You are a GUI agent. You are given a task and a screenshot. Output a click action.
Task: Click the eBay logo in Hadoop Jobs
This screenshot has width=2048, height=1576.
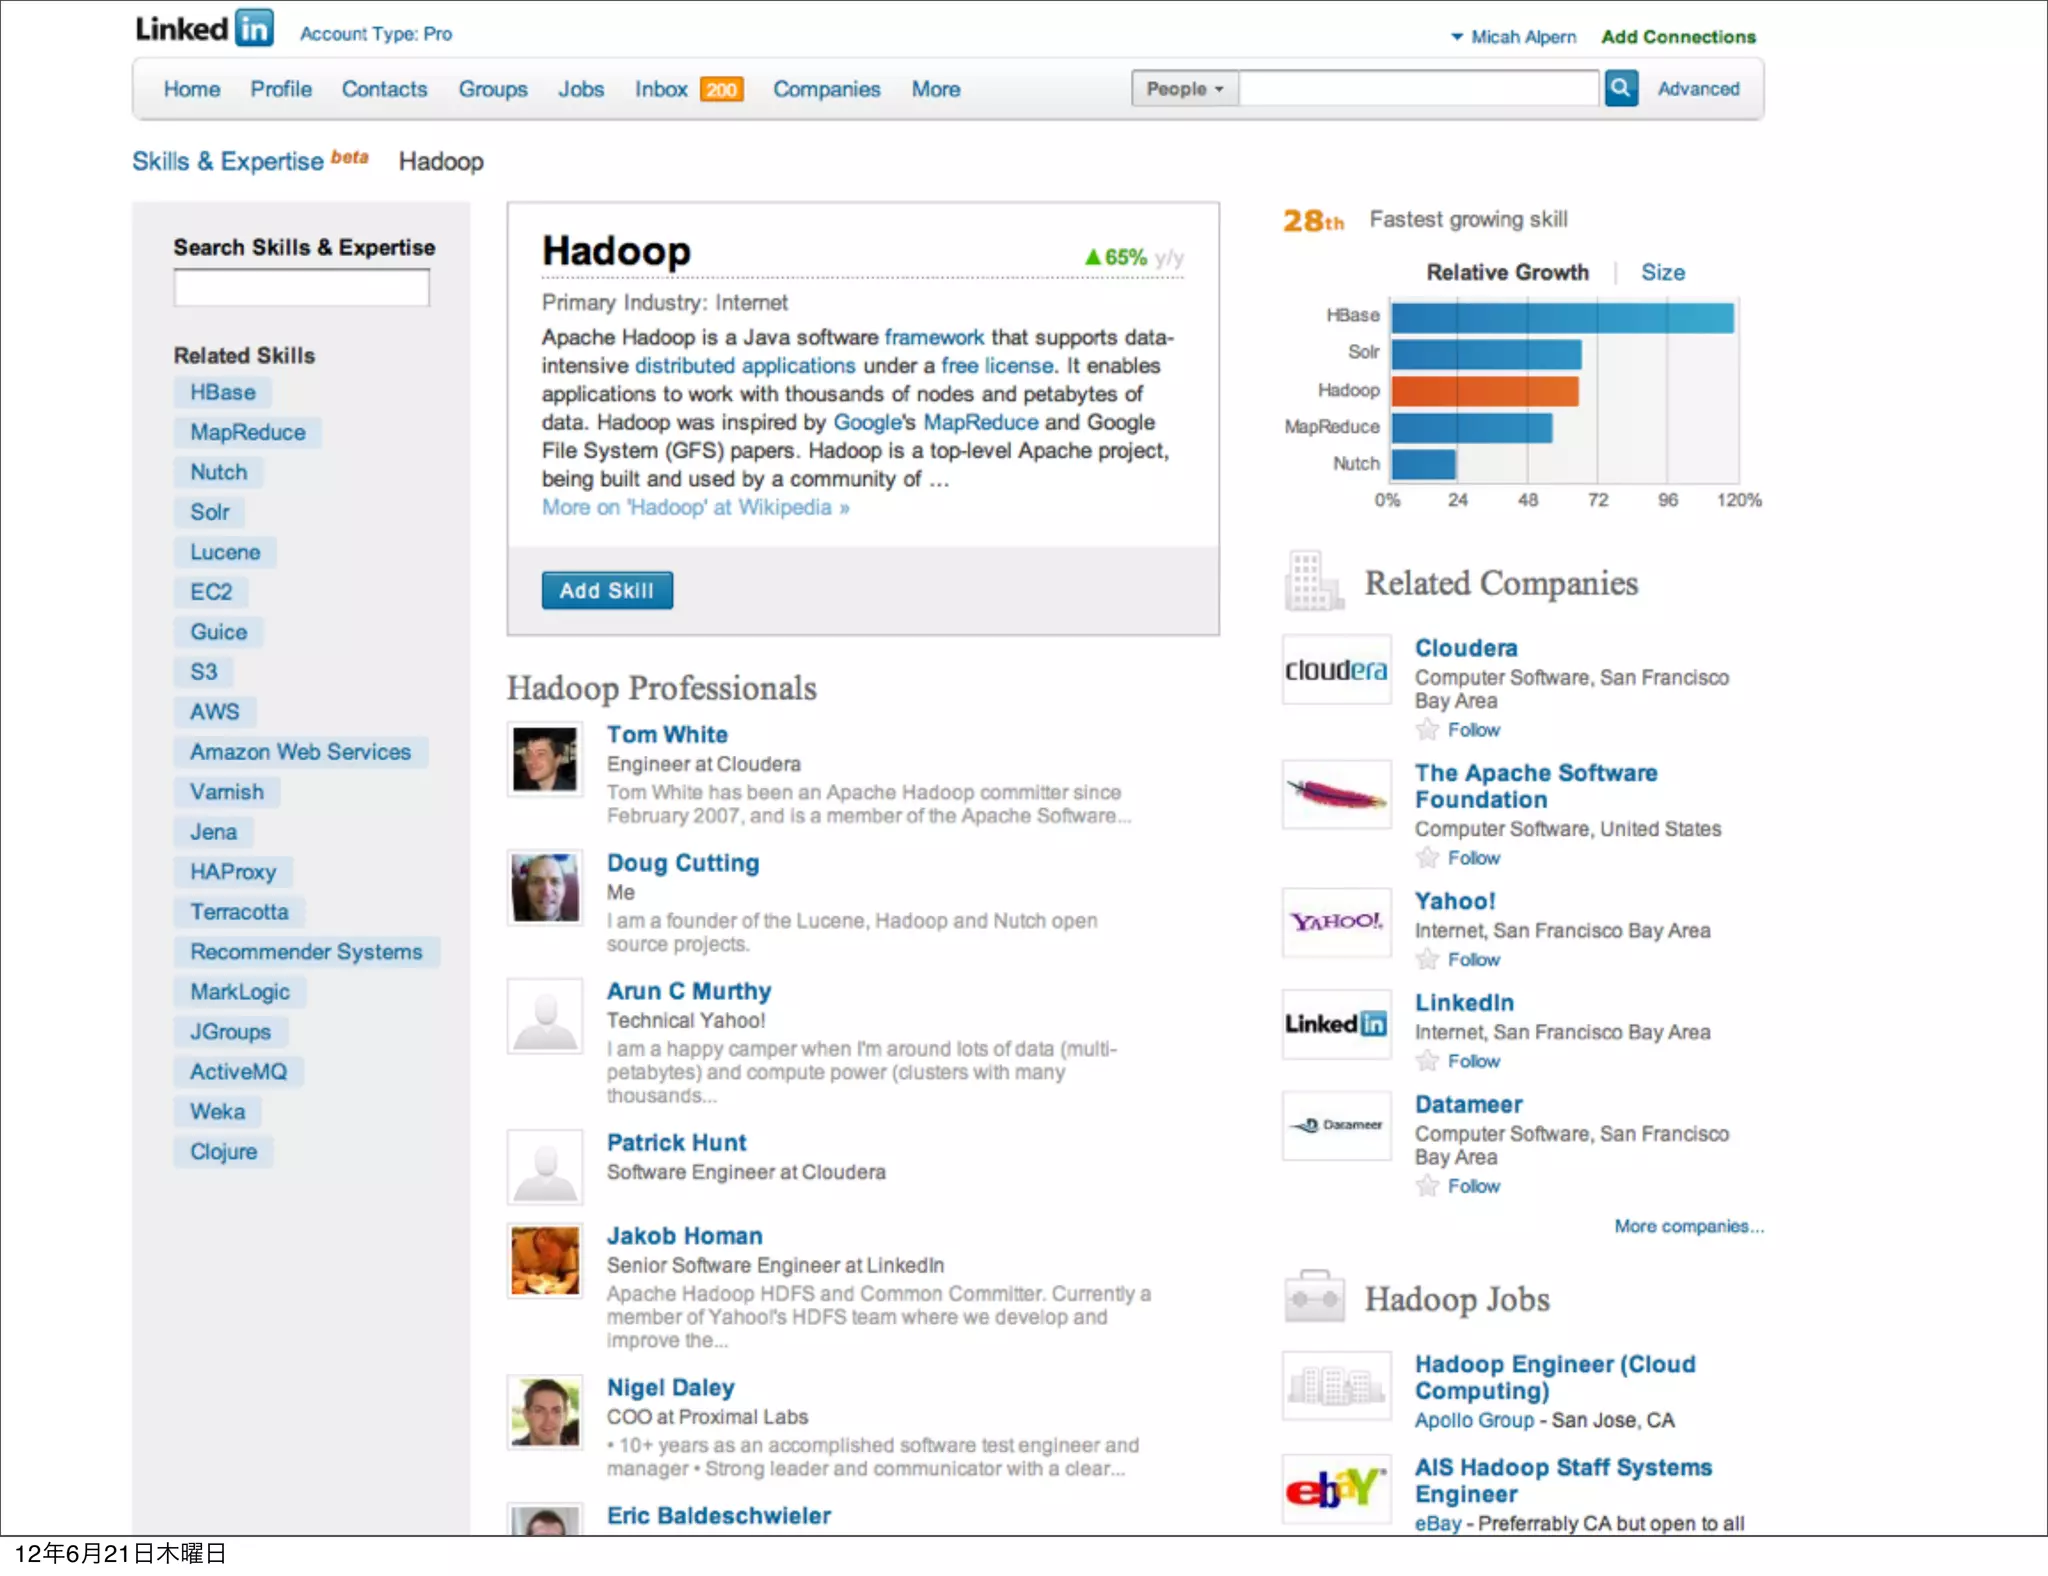[1336, 1490]
